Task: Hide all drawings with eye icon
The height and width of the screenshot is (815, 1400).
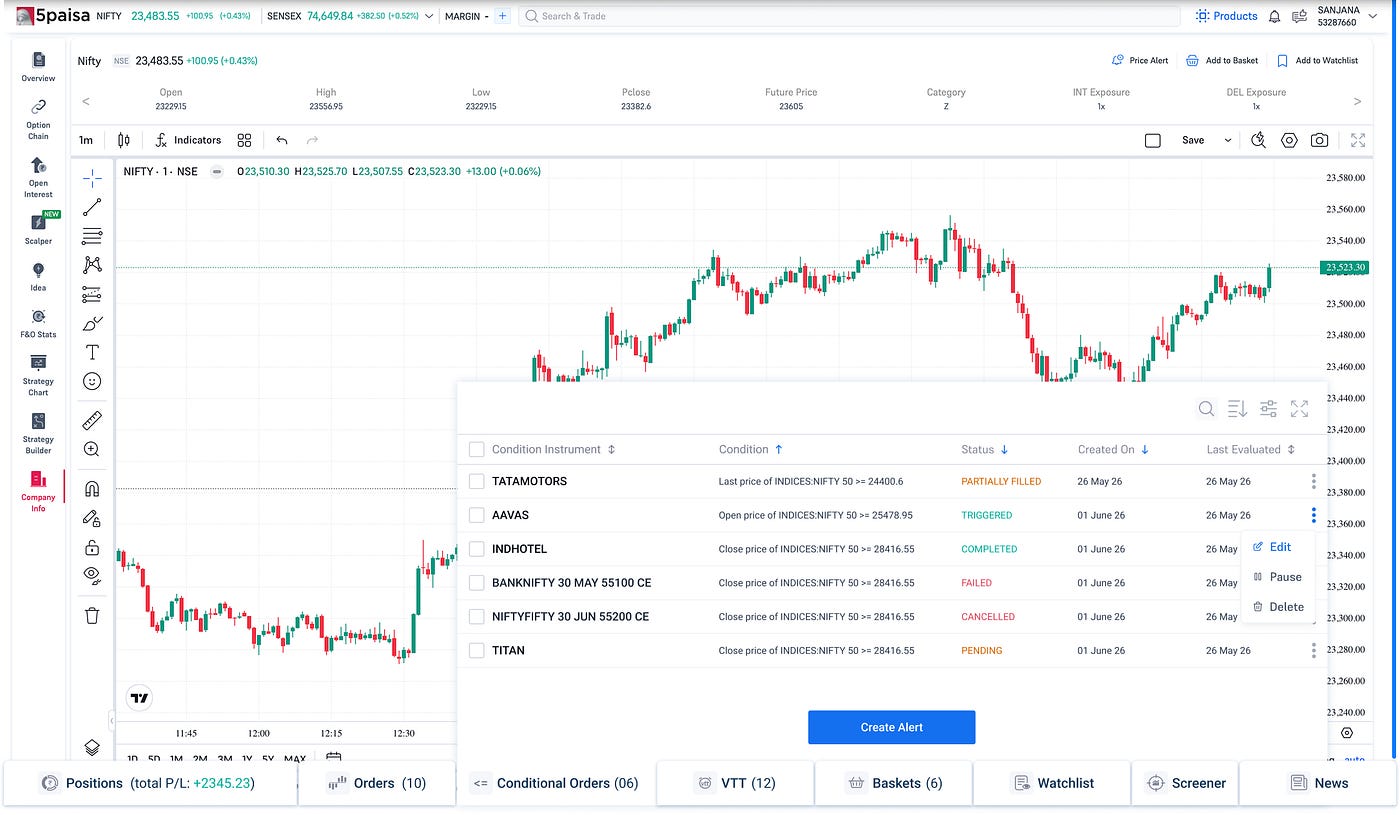Action: 92,575
